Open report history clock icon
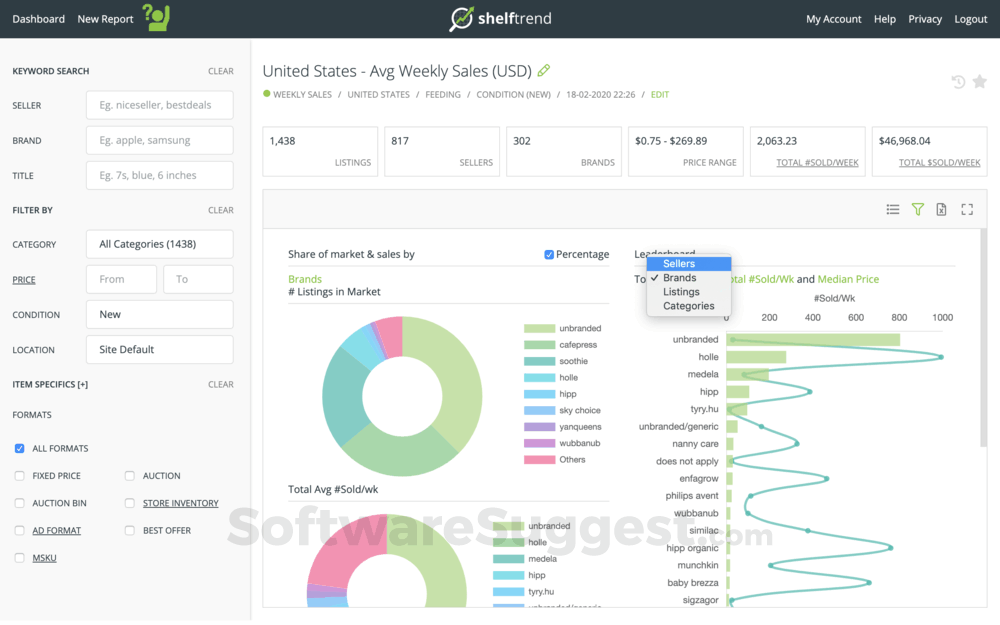 pyautogui.click(x=958, y=82)
